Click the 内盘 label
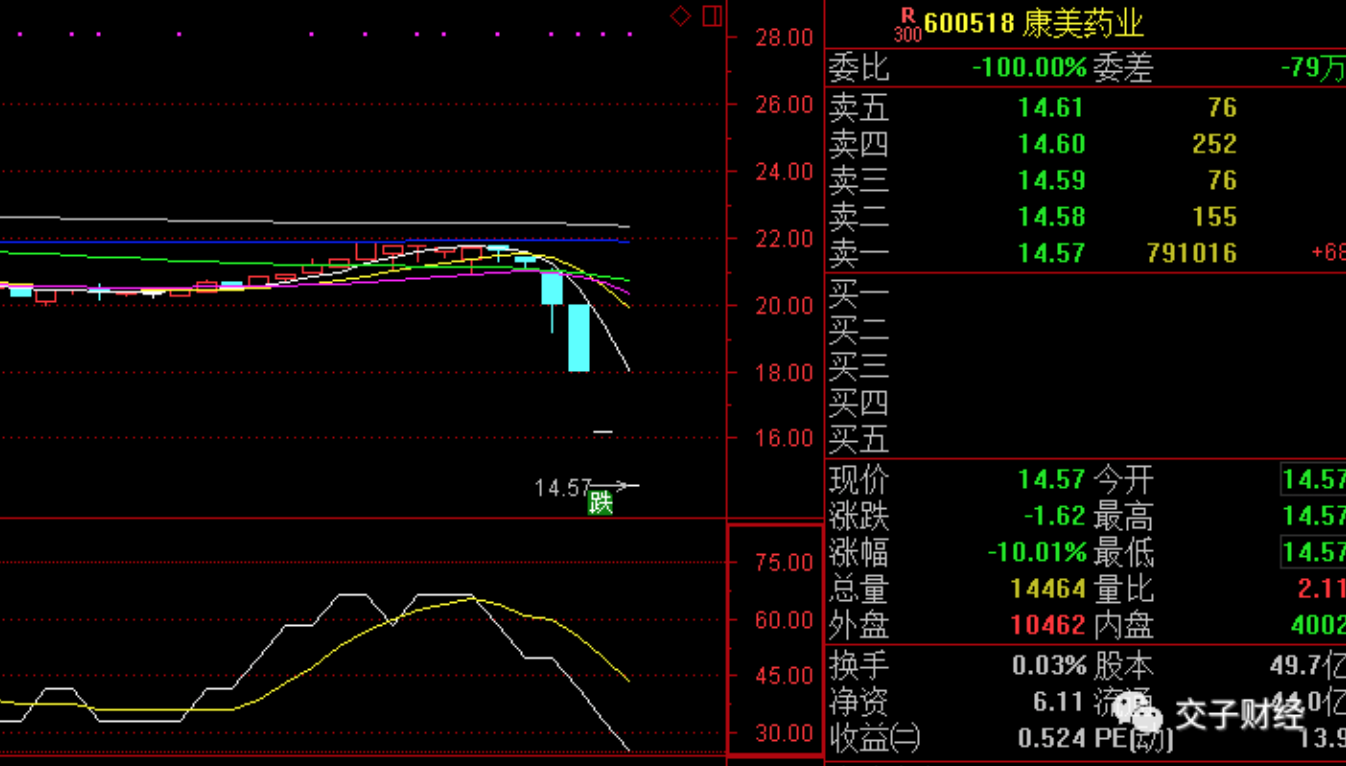The image size is (1346, 766). coord(1122,626)
